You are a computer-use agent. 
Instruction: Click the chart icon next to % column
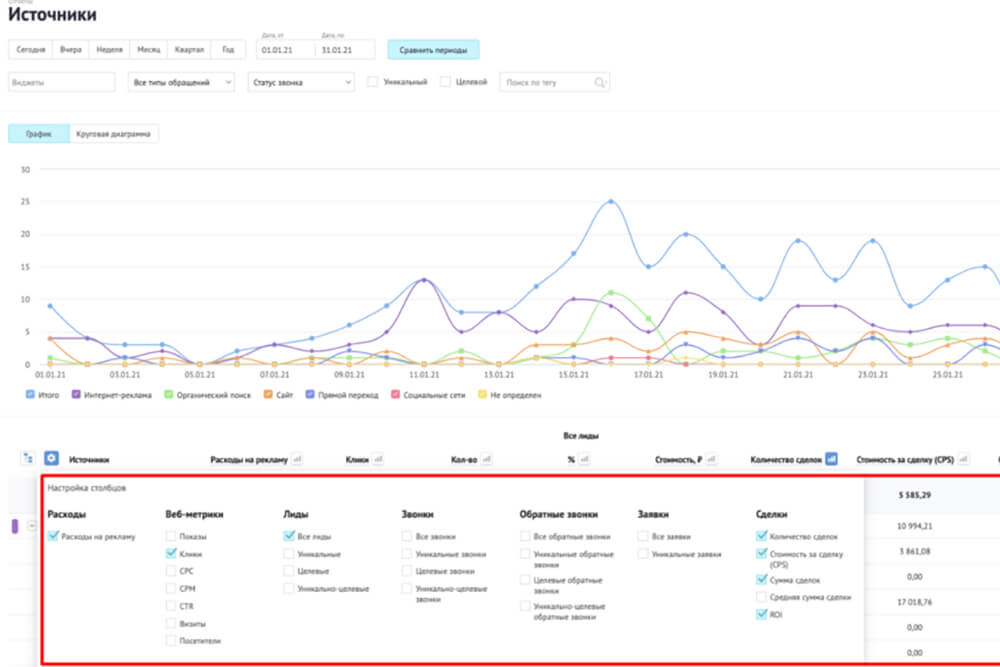point(584,459)
